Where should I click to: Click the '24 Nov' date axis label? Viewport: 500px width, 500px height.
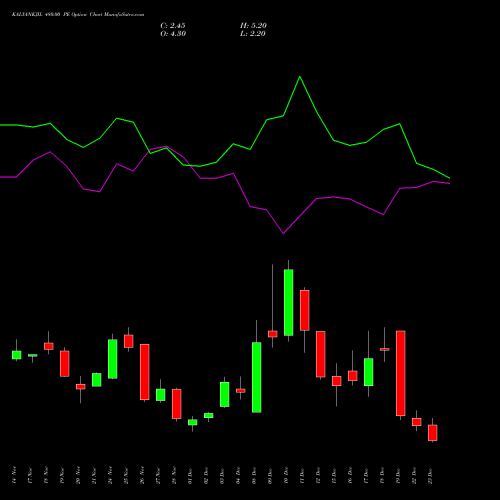pyautogui.click(x=110, y=475)
